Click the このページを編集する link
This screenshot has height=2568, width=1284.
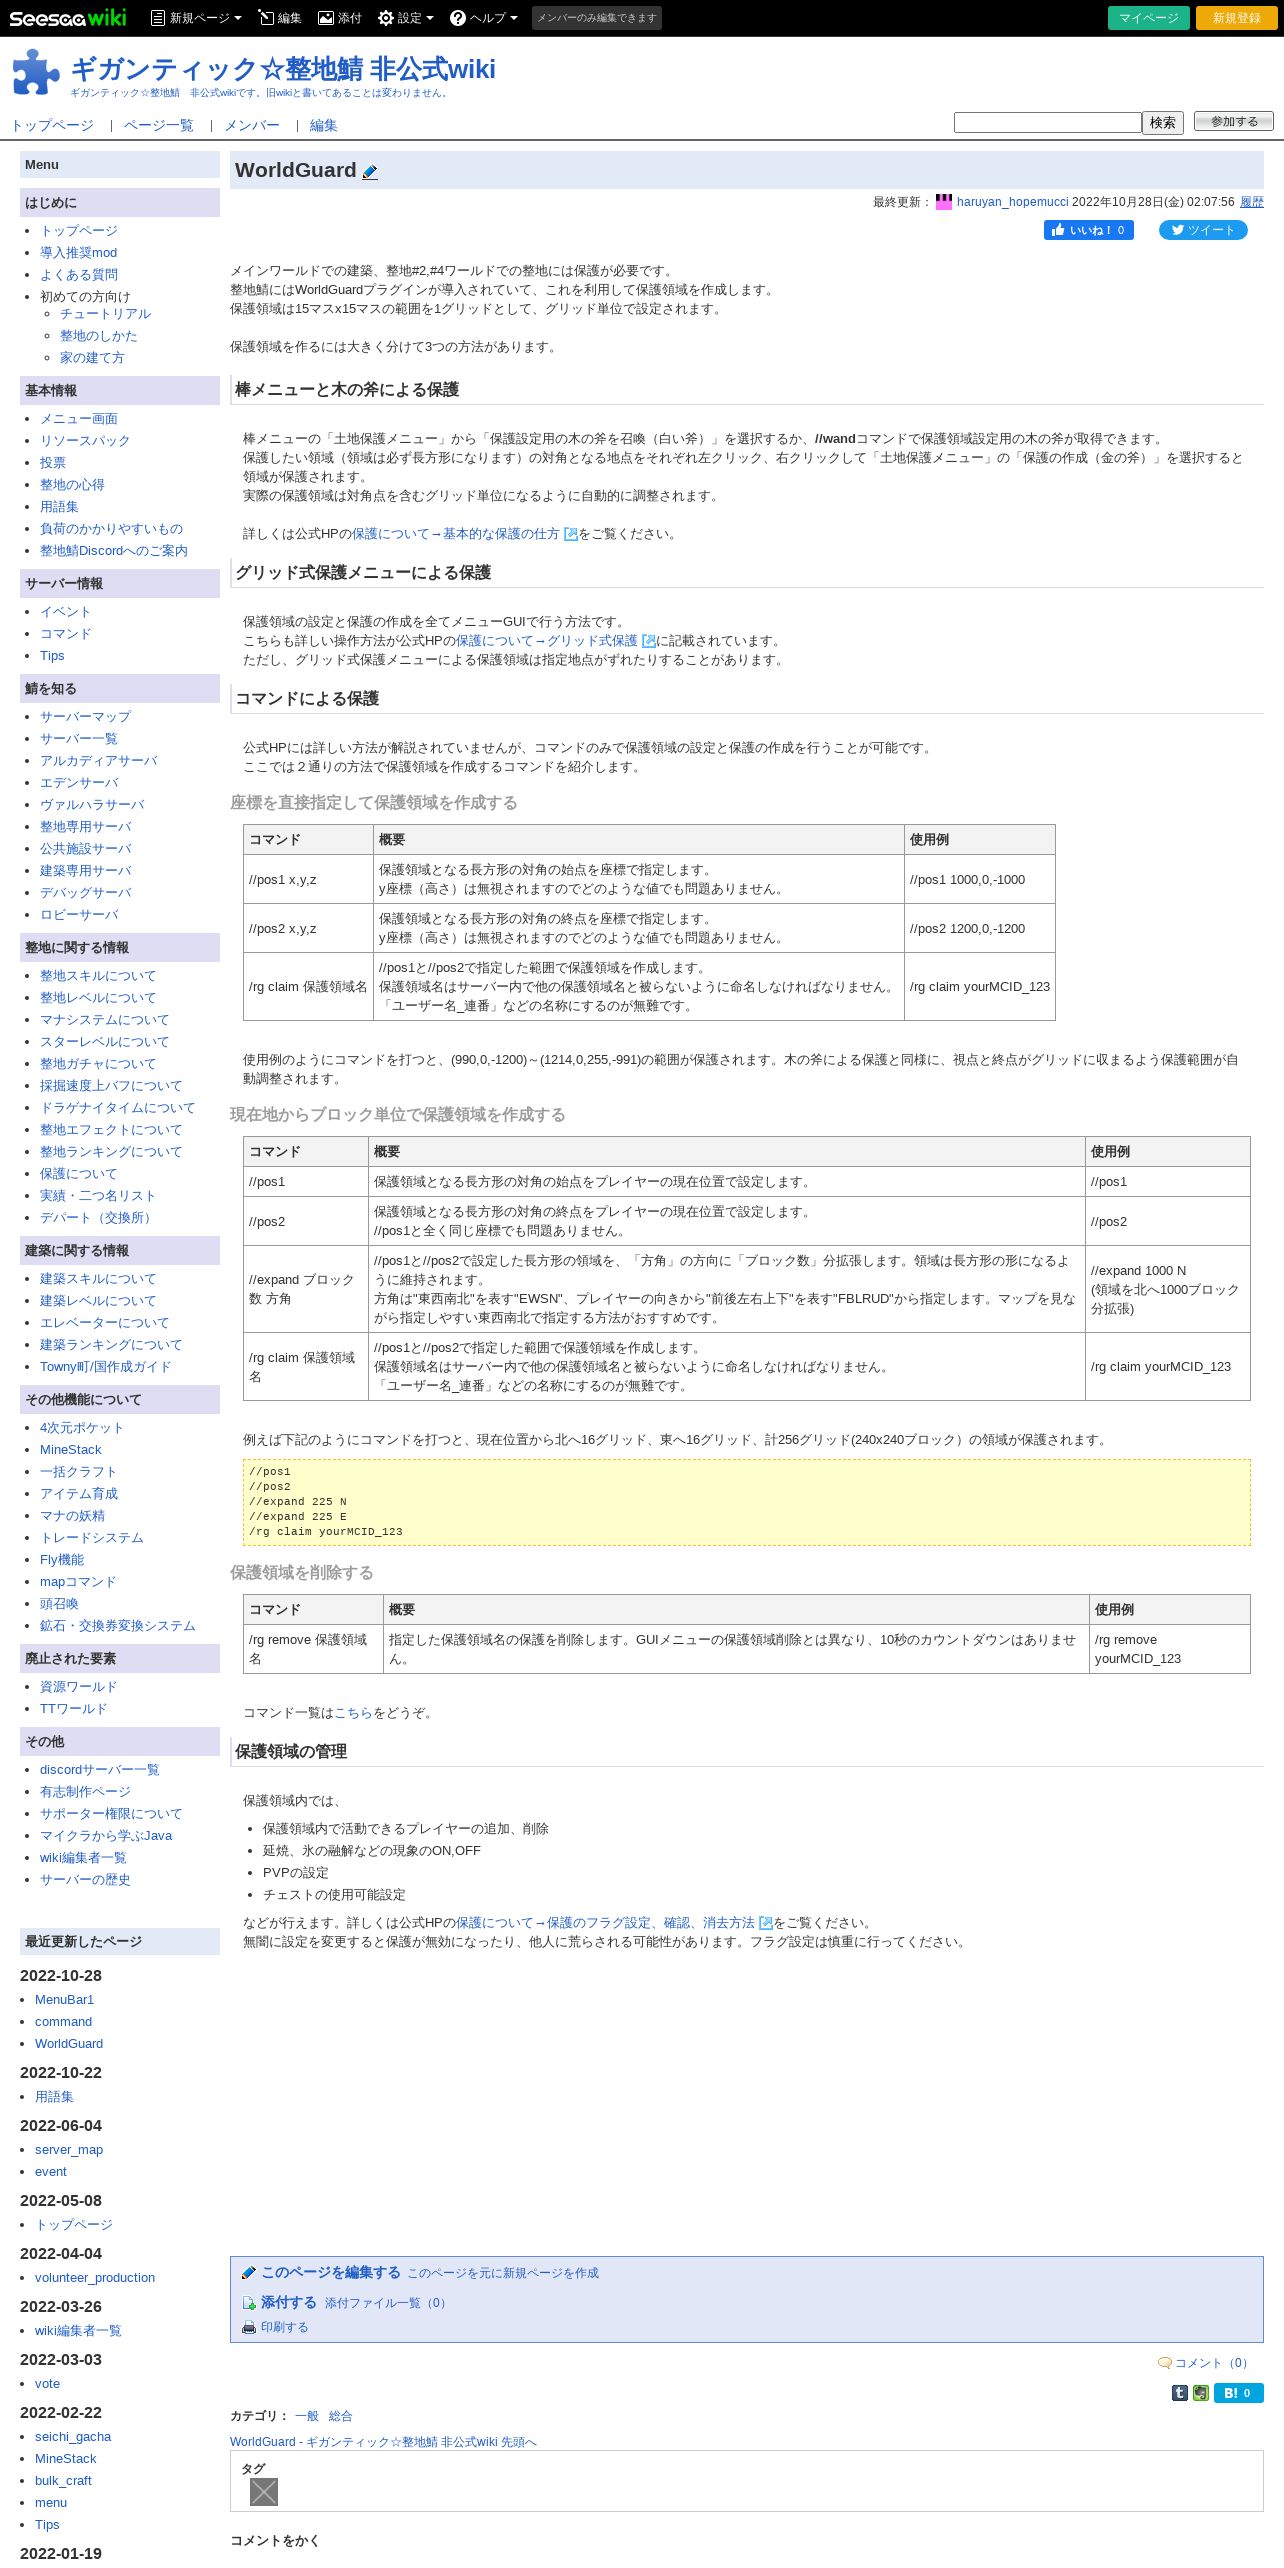point(331,2272)
